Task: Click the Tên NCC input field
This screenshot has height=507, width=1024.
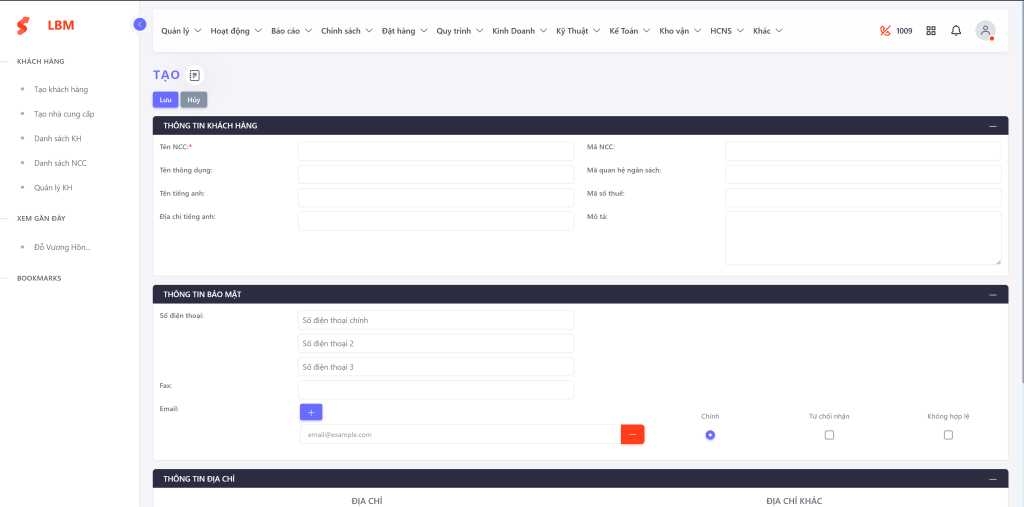Action: (x=435, y=151)
